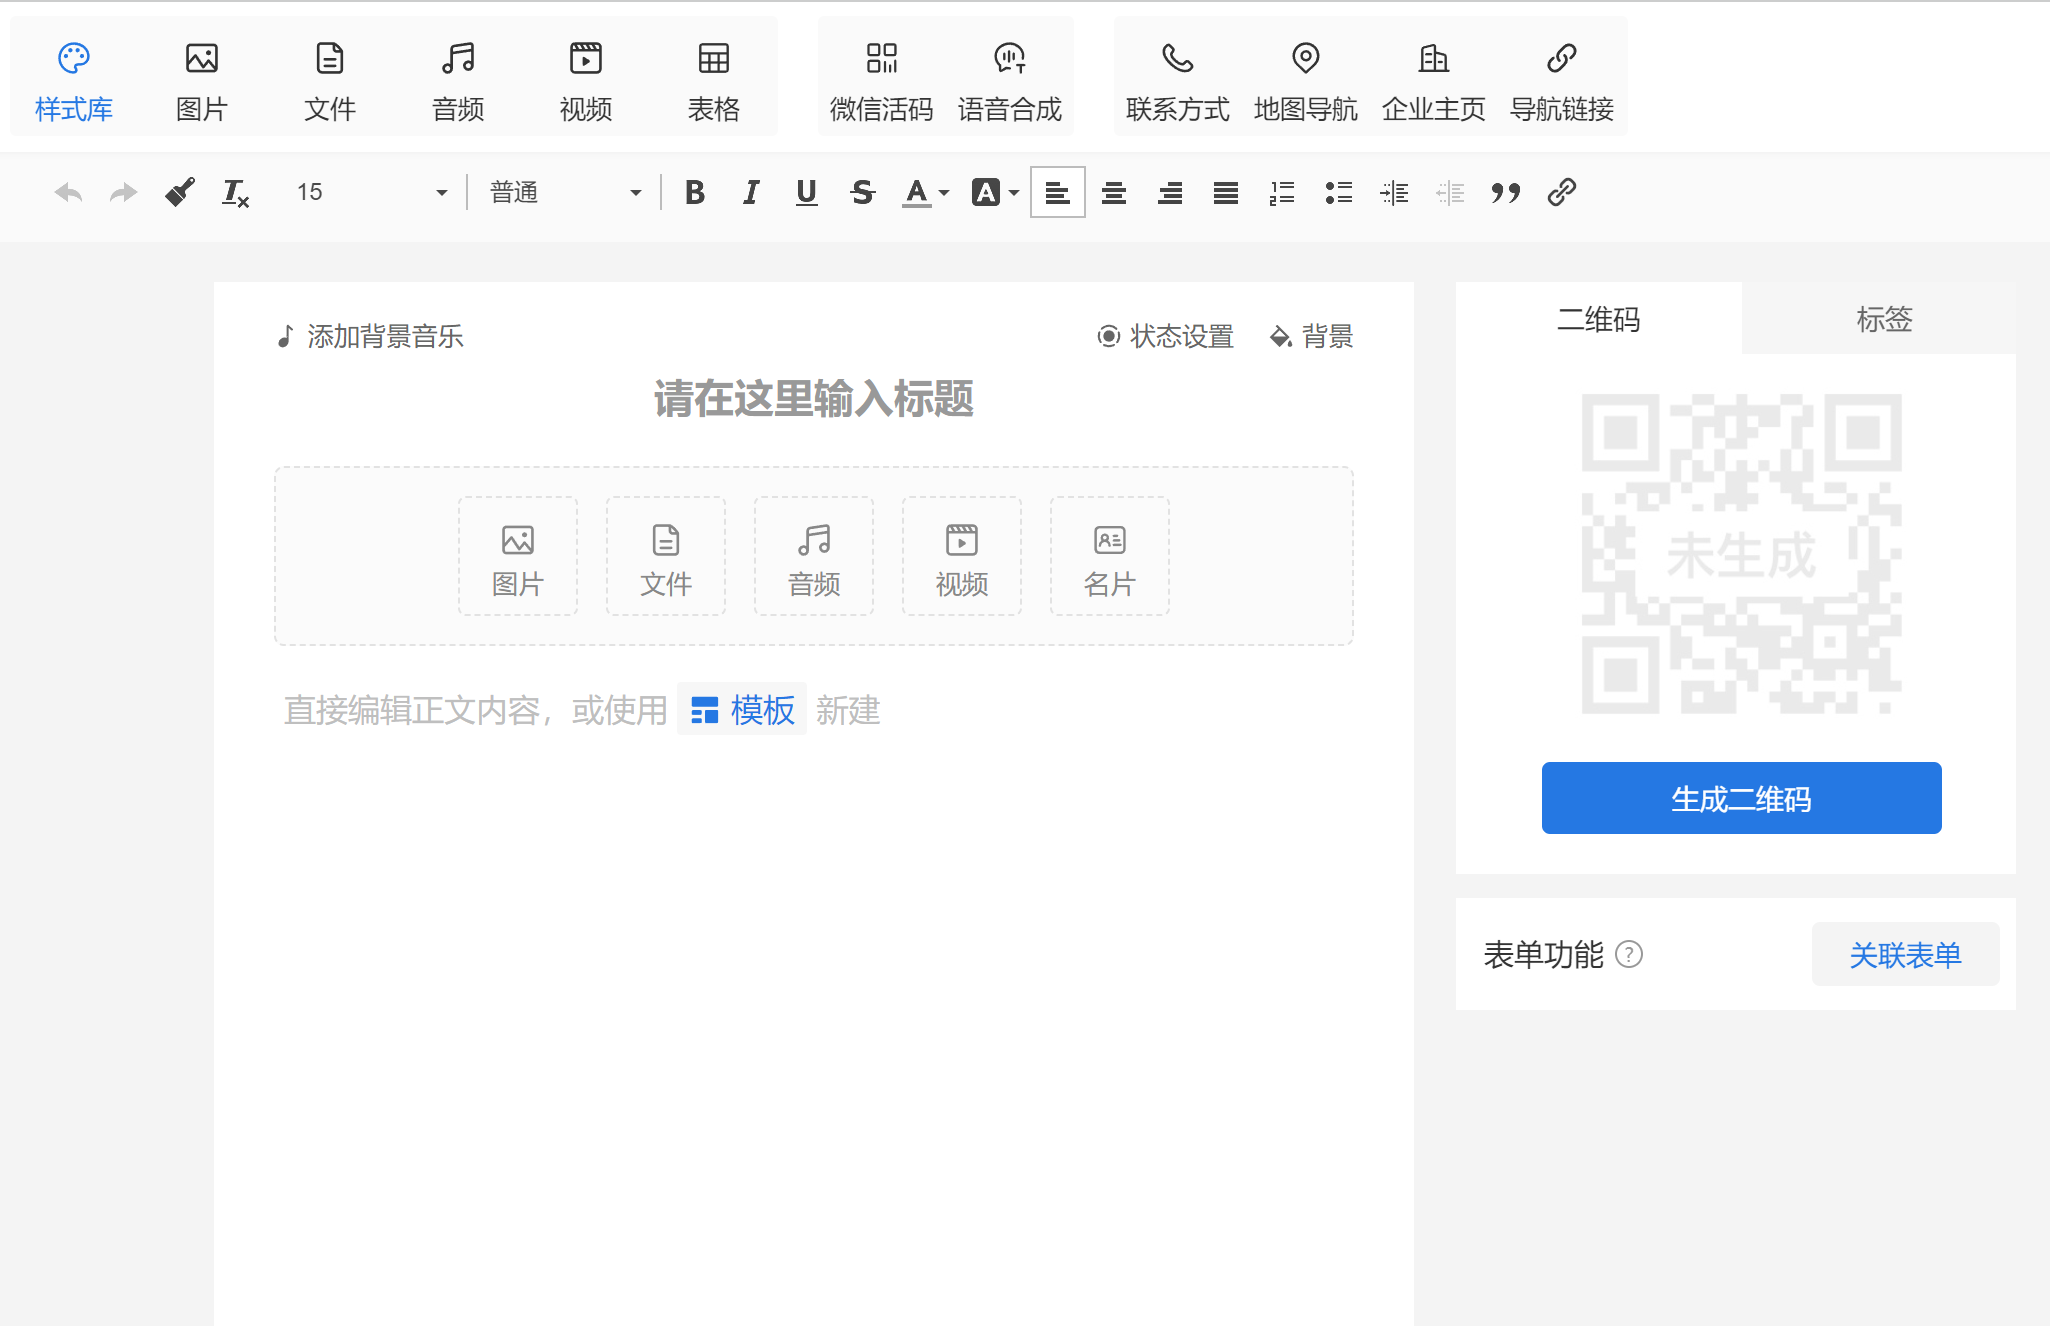Justify text alignment
2050x1326 pixels.
click(x=1226, y=192)
